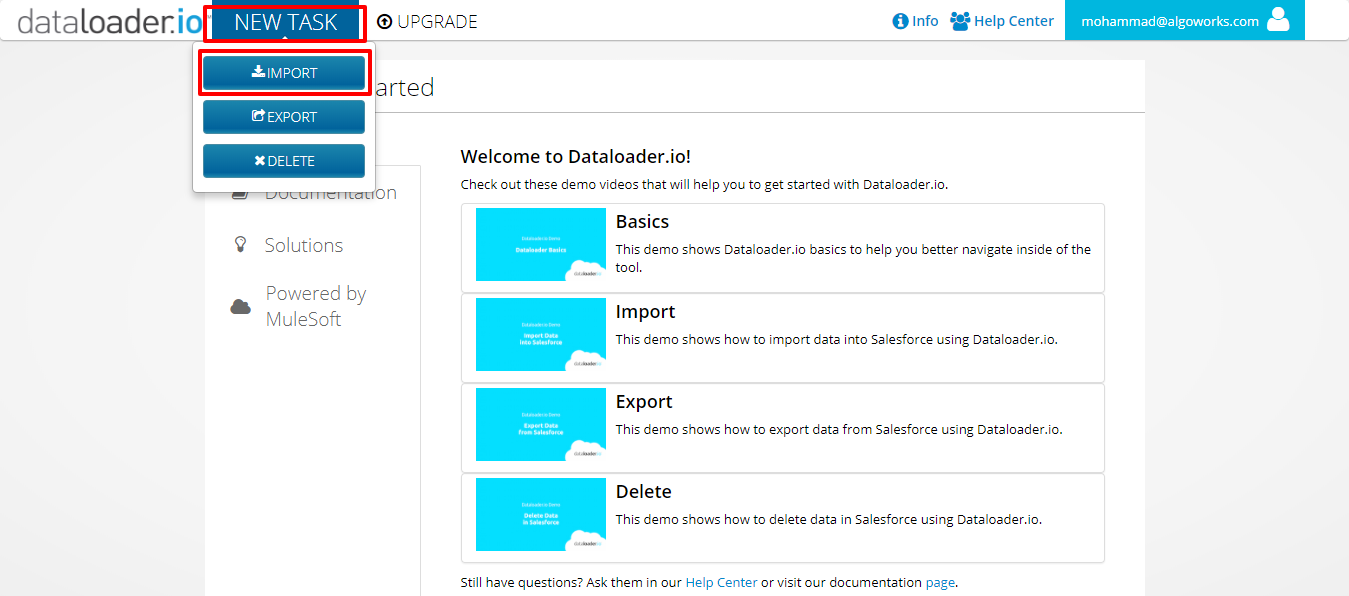Open the Export demo video thumbnail
Screen dimensions: 1349x596
click(540, 425)
